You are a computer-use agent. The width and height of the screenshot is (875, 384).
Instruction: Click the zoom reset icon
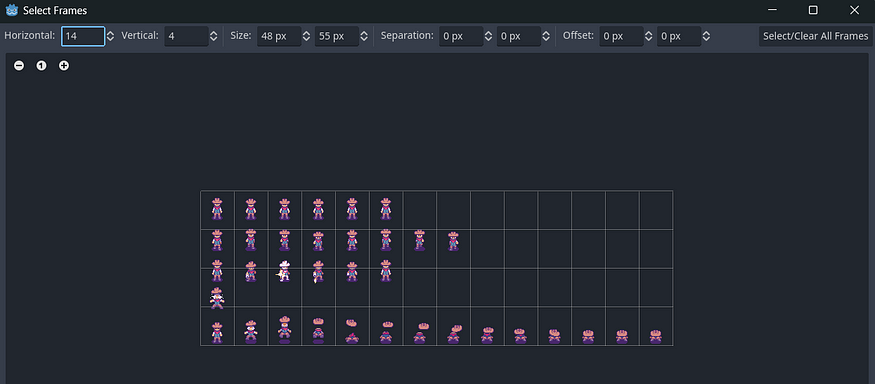point(41,66)
